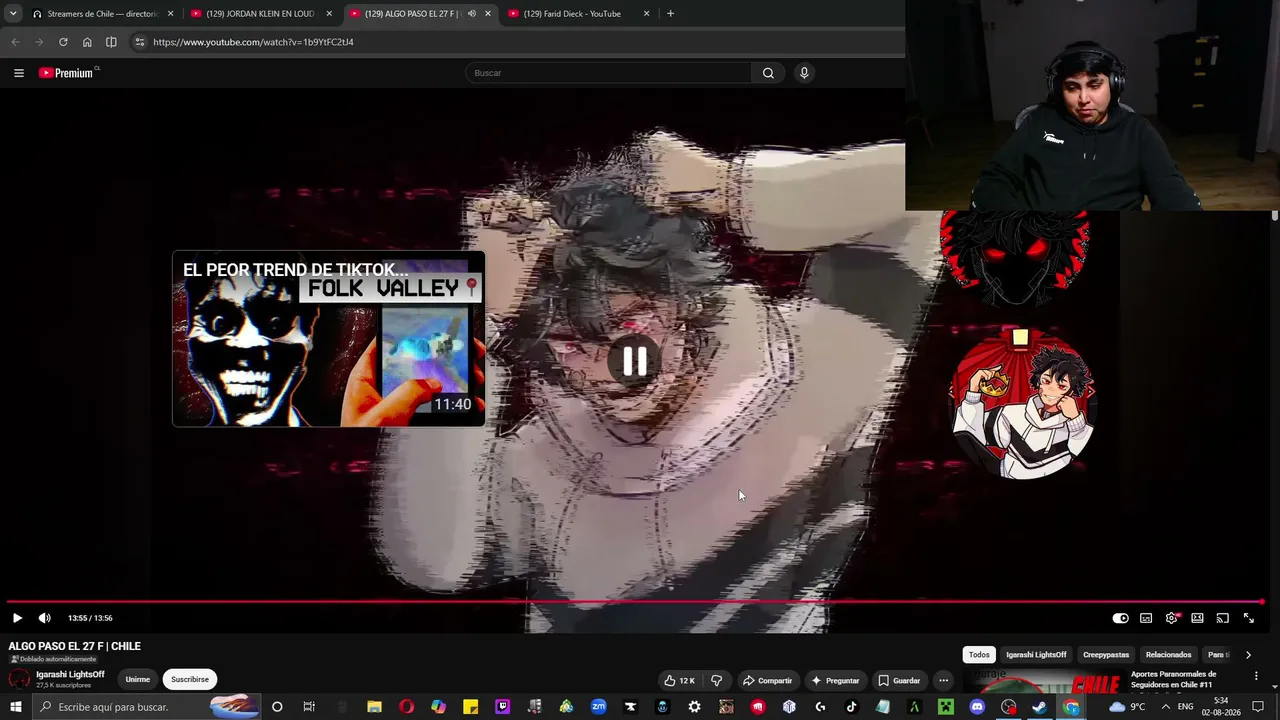Open a new browser tab
The width and height of the screenshot is (1280, 720).
(670, 14)
